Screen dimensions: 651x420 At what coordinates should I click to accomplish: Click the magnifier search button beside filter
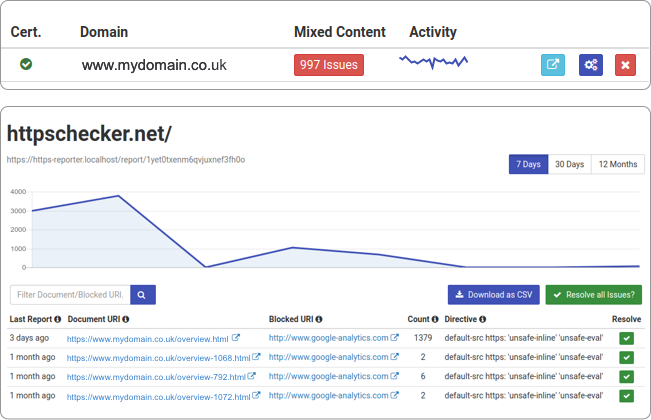[144, 295]
